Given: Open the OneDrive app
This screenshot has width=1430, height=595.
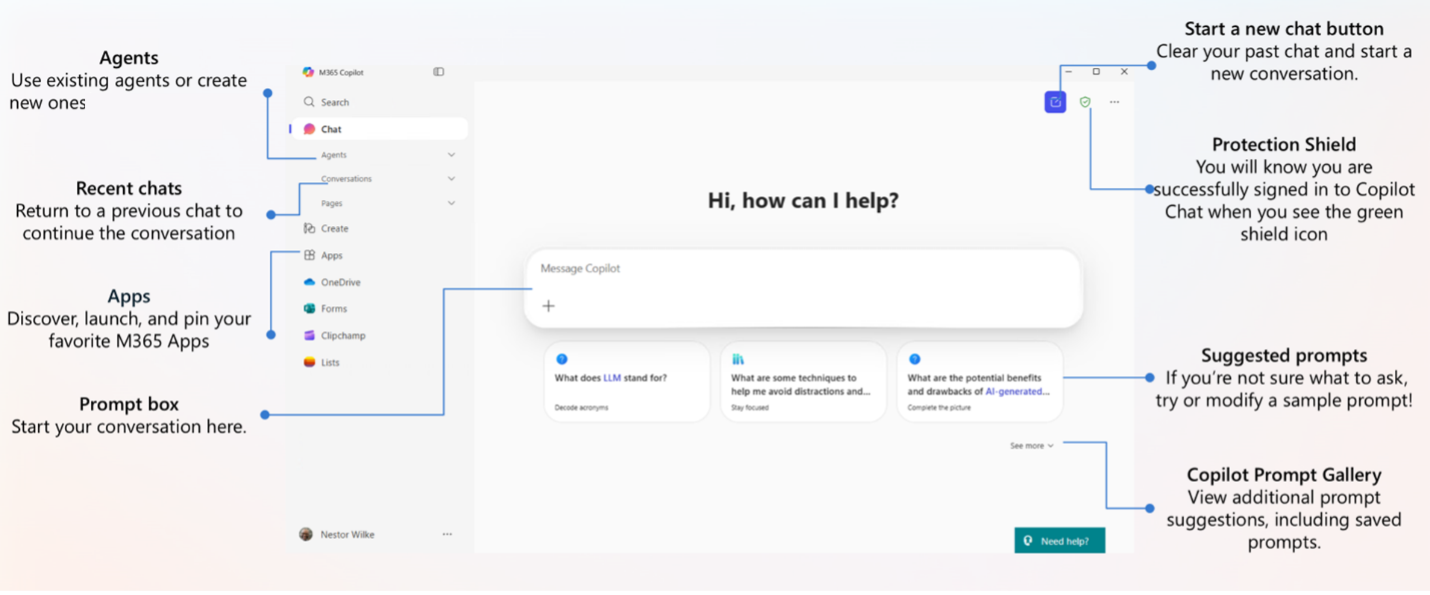Looking at the screenshot, I should click(340, 283).
